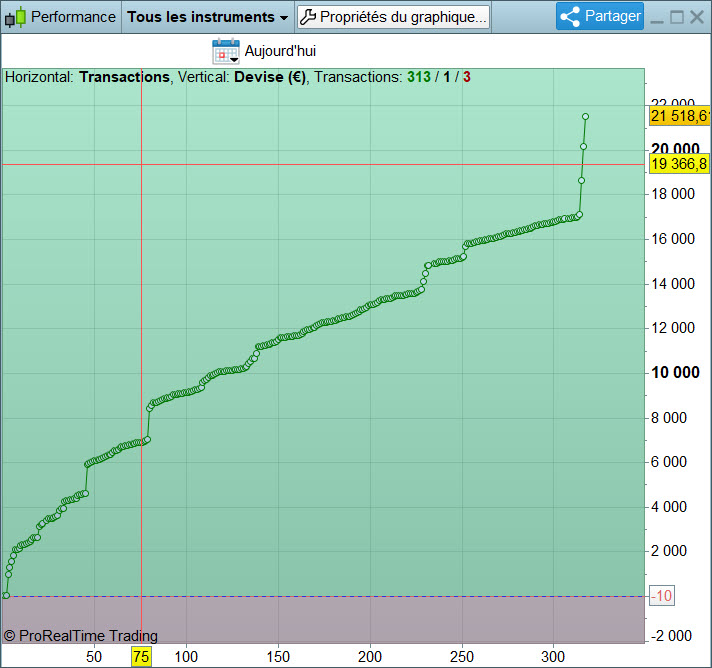Viewport: 712px width, 668px height.
Task: Click the first data point at zero
Action: point(6,595)
